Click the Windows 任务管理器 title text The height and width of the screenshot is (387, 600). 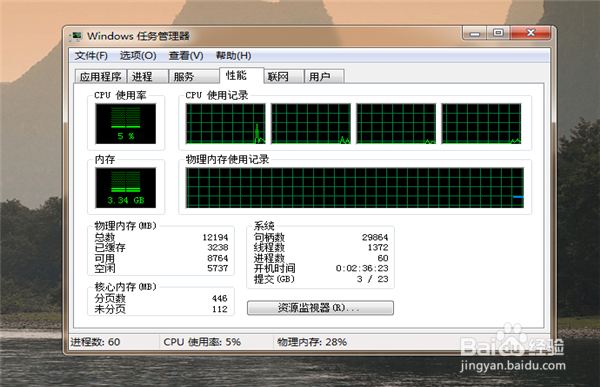tap(138, 36)
